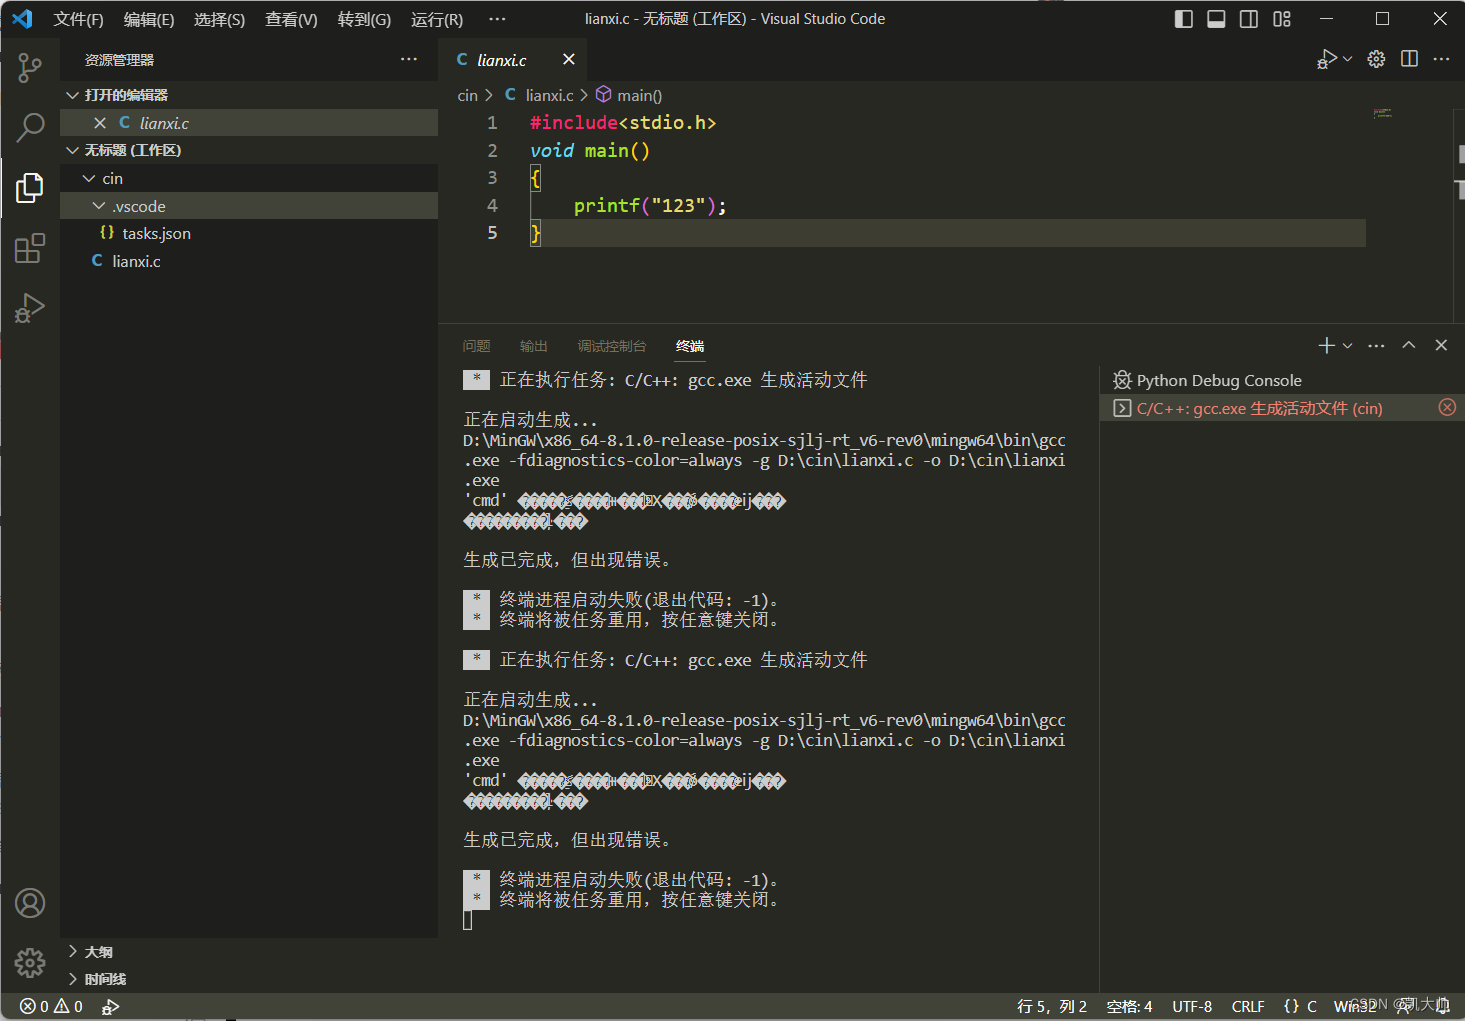Change indentation via 空格: 4
This screenshot has height=1021, width=1465.
click(1129, 1007)
